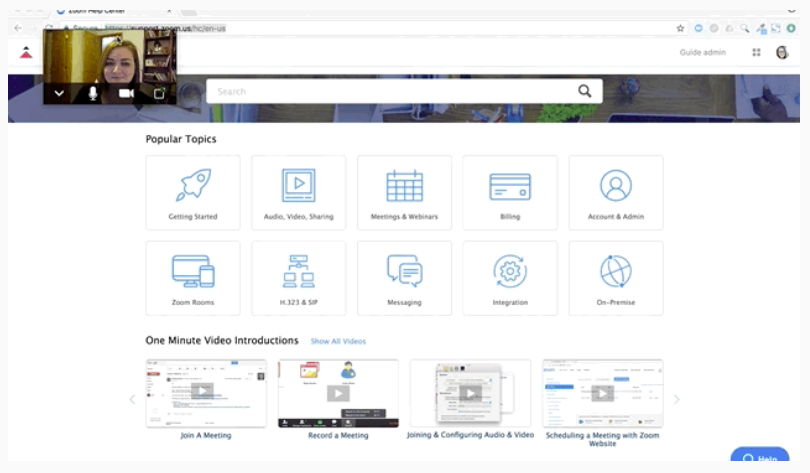Click the Zoom Rooms label text
Image resolution: width=810 pixels, height=473 pixels.
(193, 302)
